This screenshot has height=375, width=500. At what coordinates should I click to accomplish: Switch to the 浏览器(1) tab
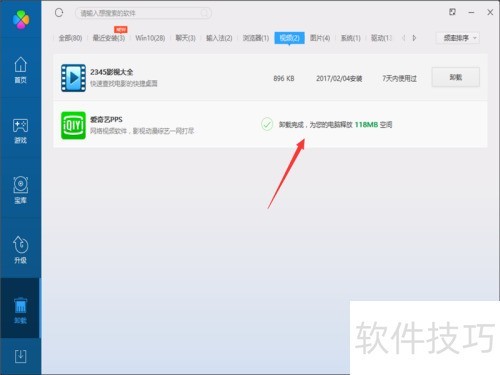tap(256, 38)
